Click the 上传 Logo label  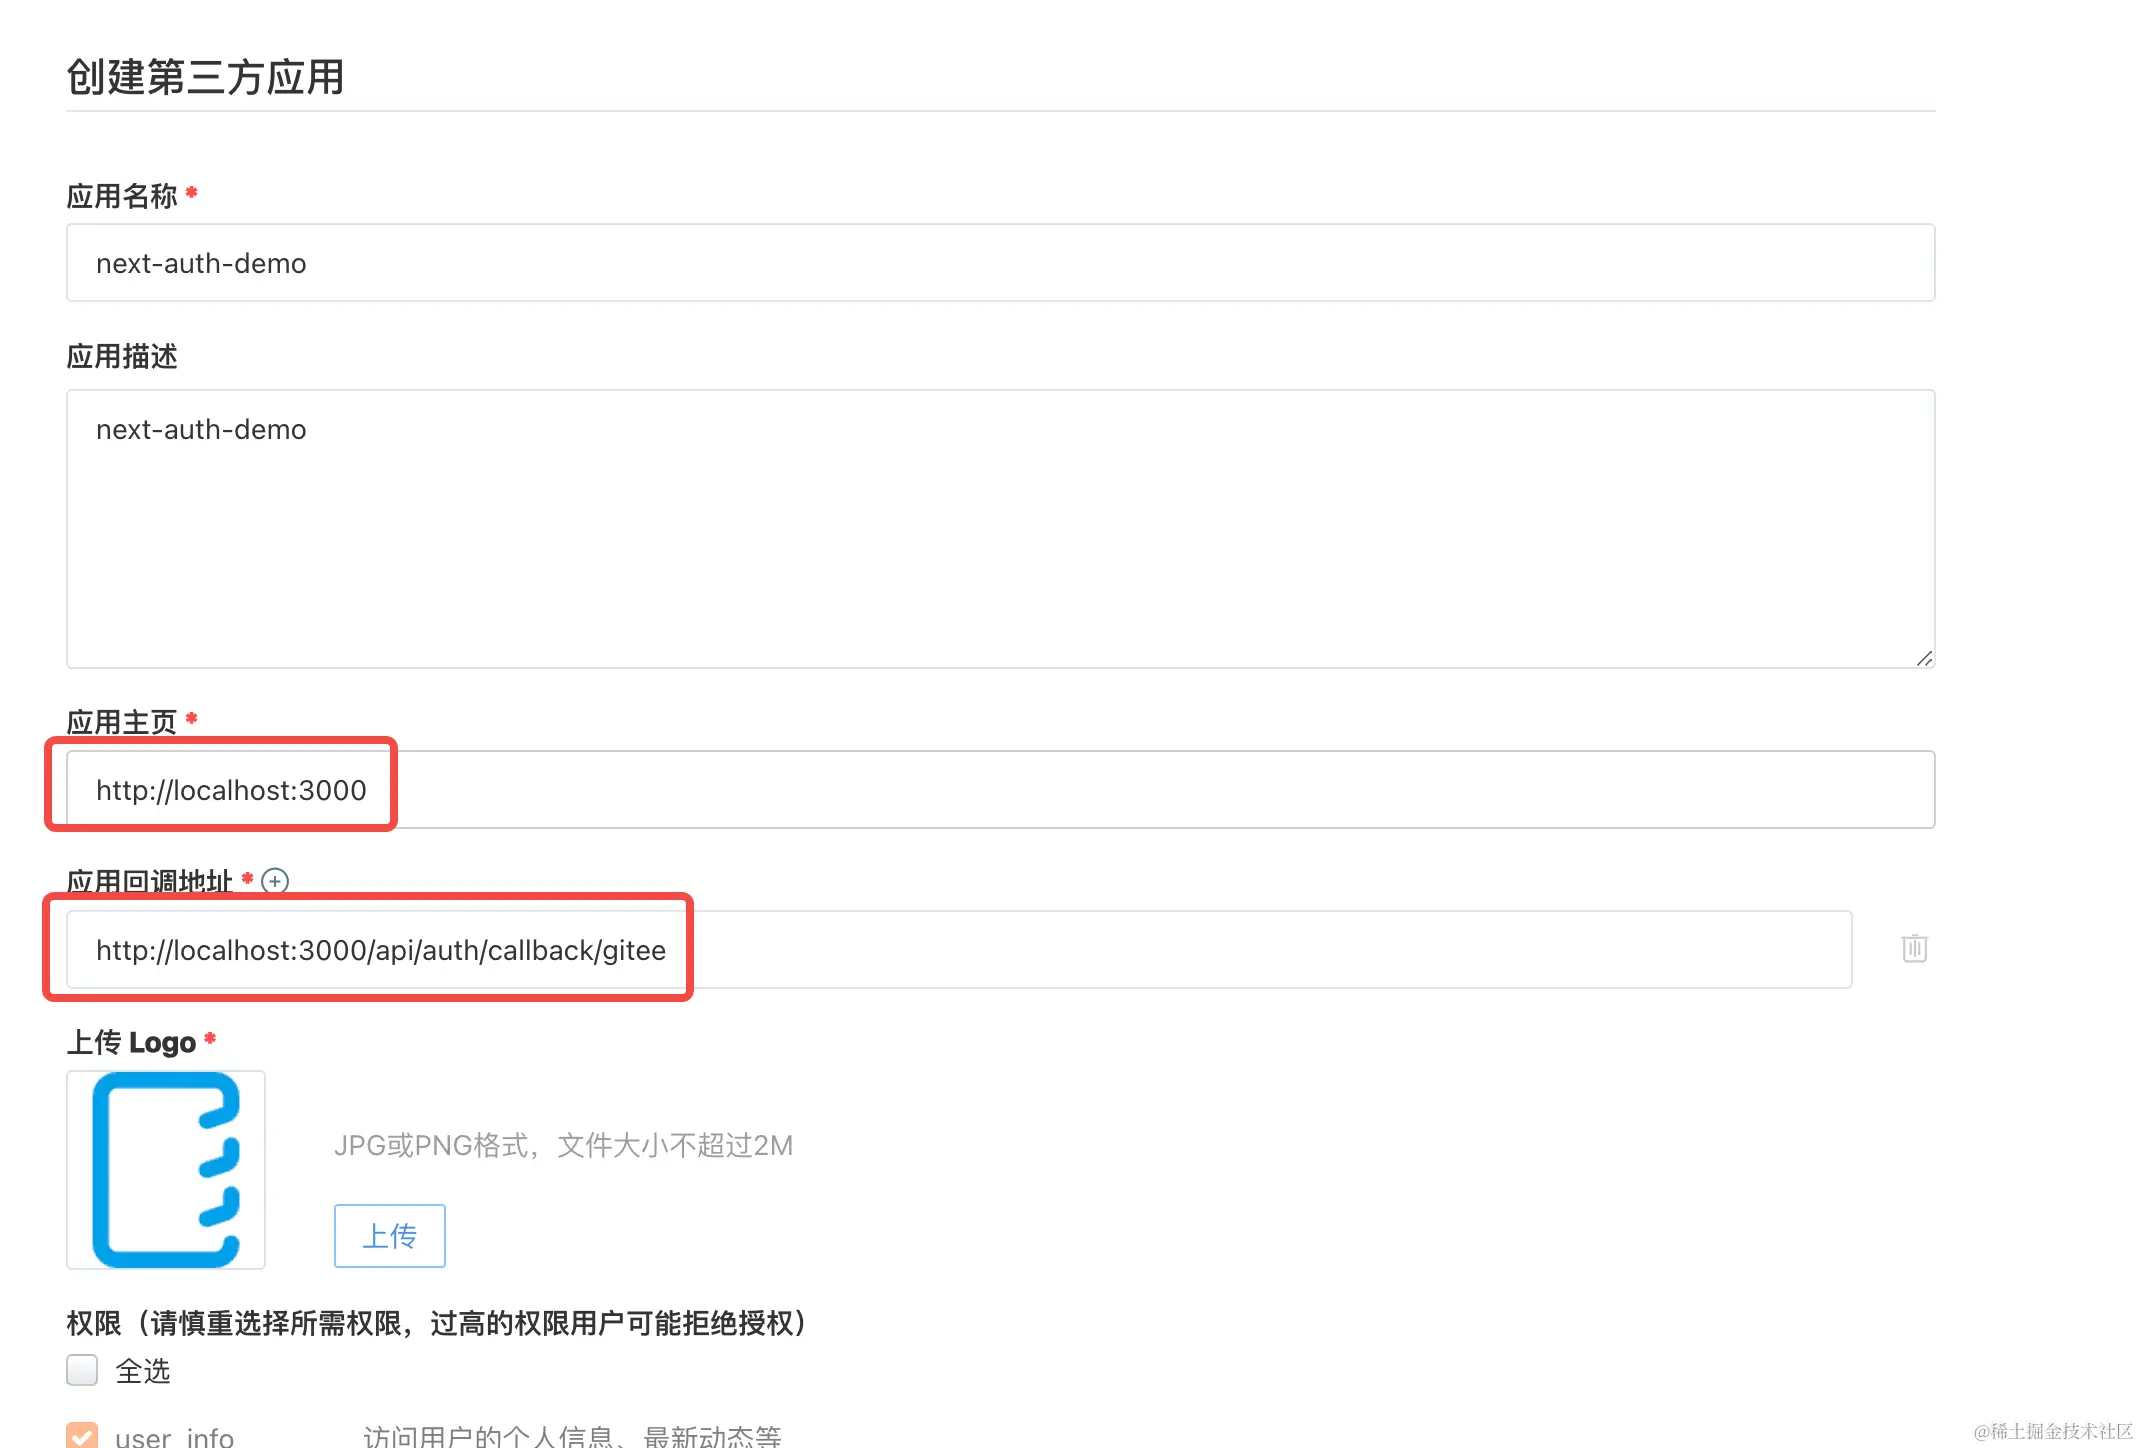pos(132,1042)
